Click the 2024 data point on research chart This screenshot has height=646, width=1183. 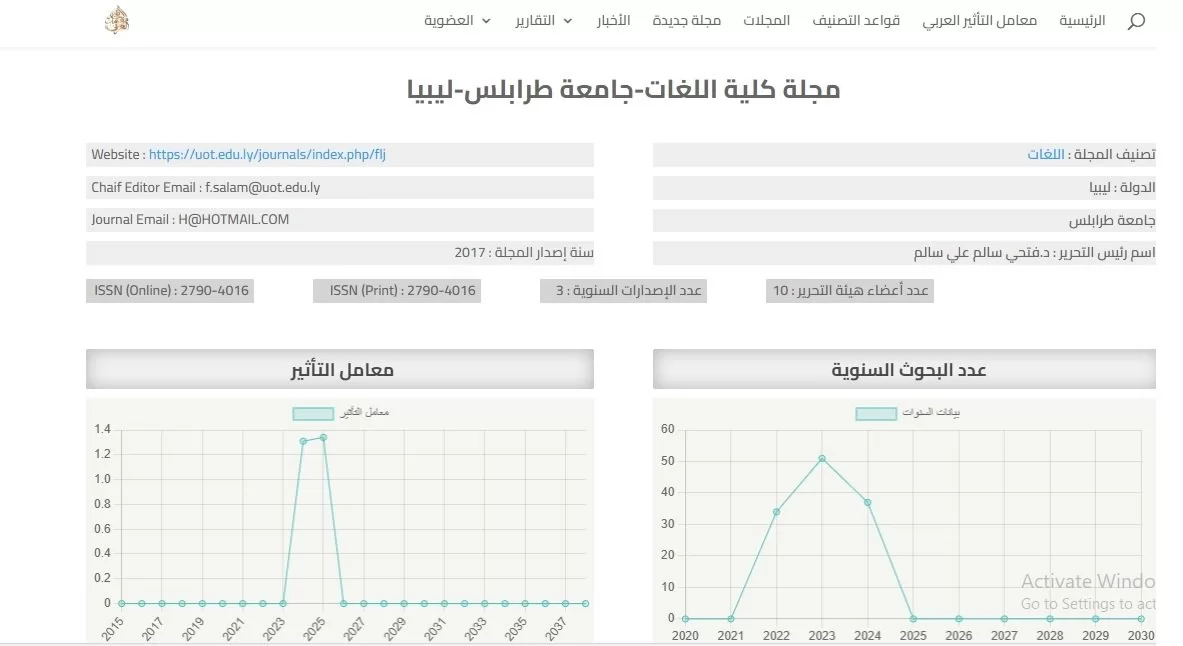click(x=868, y=502)
